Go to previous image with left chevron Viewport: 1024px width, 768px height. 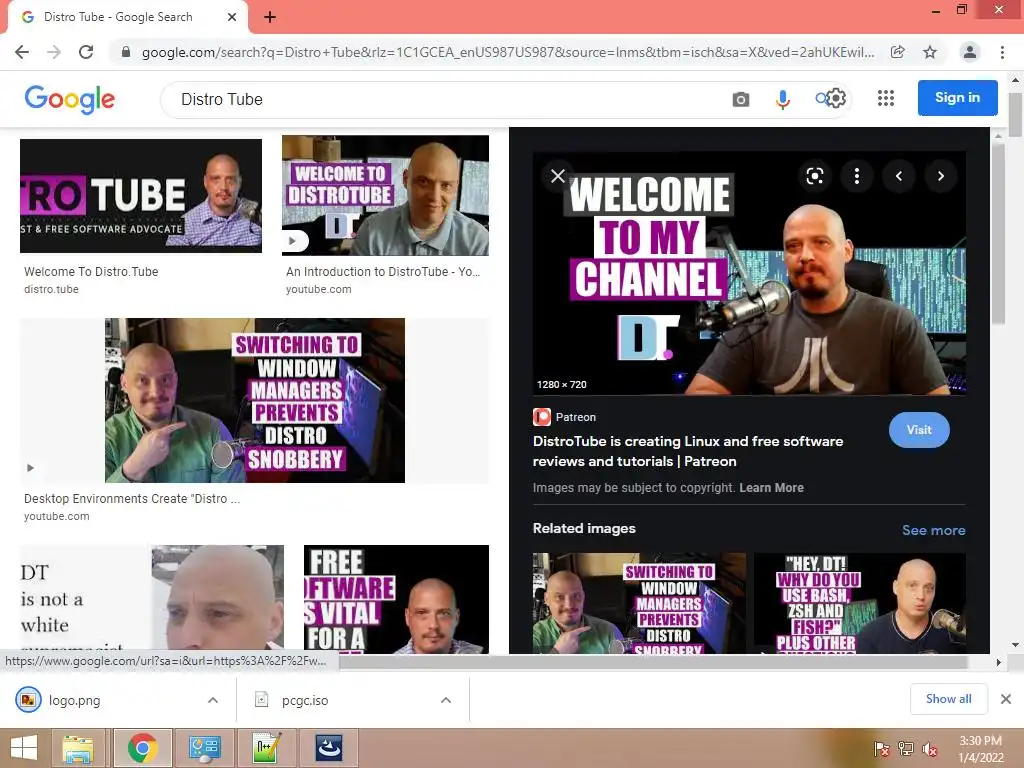click(899, 176)
